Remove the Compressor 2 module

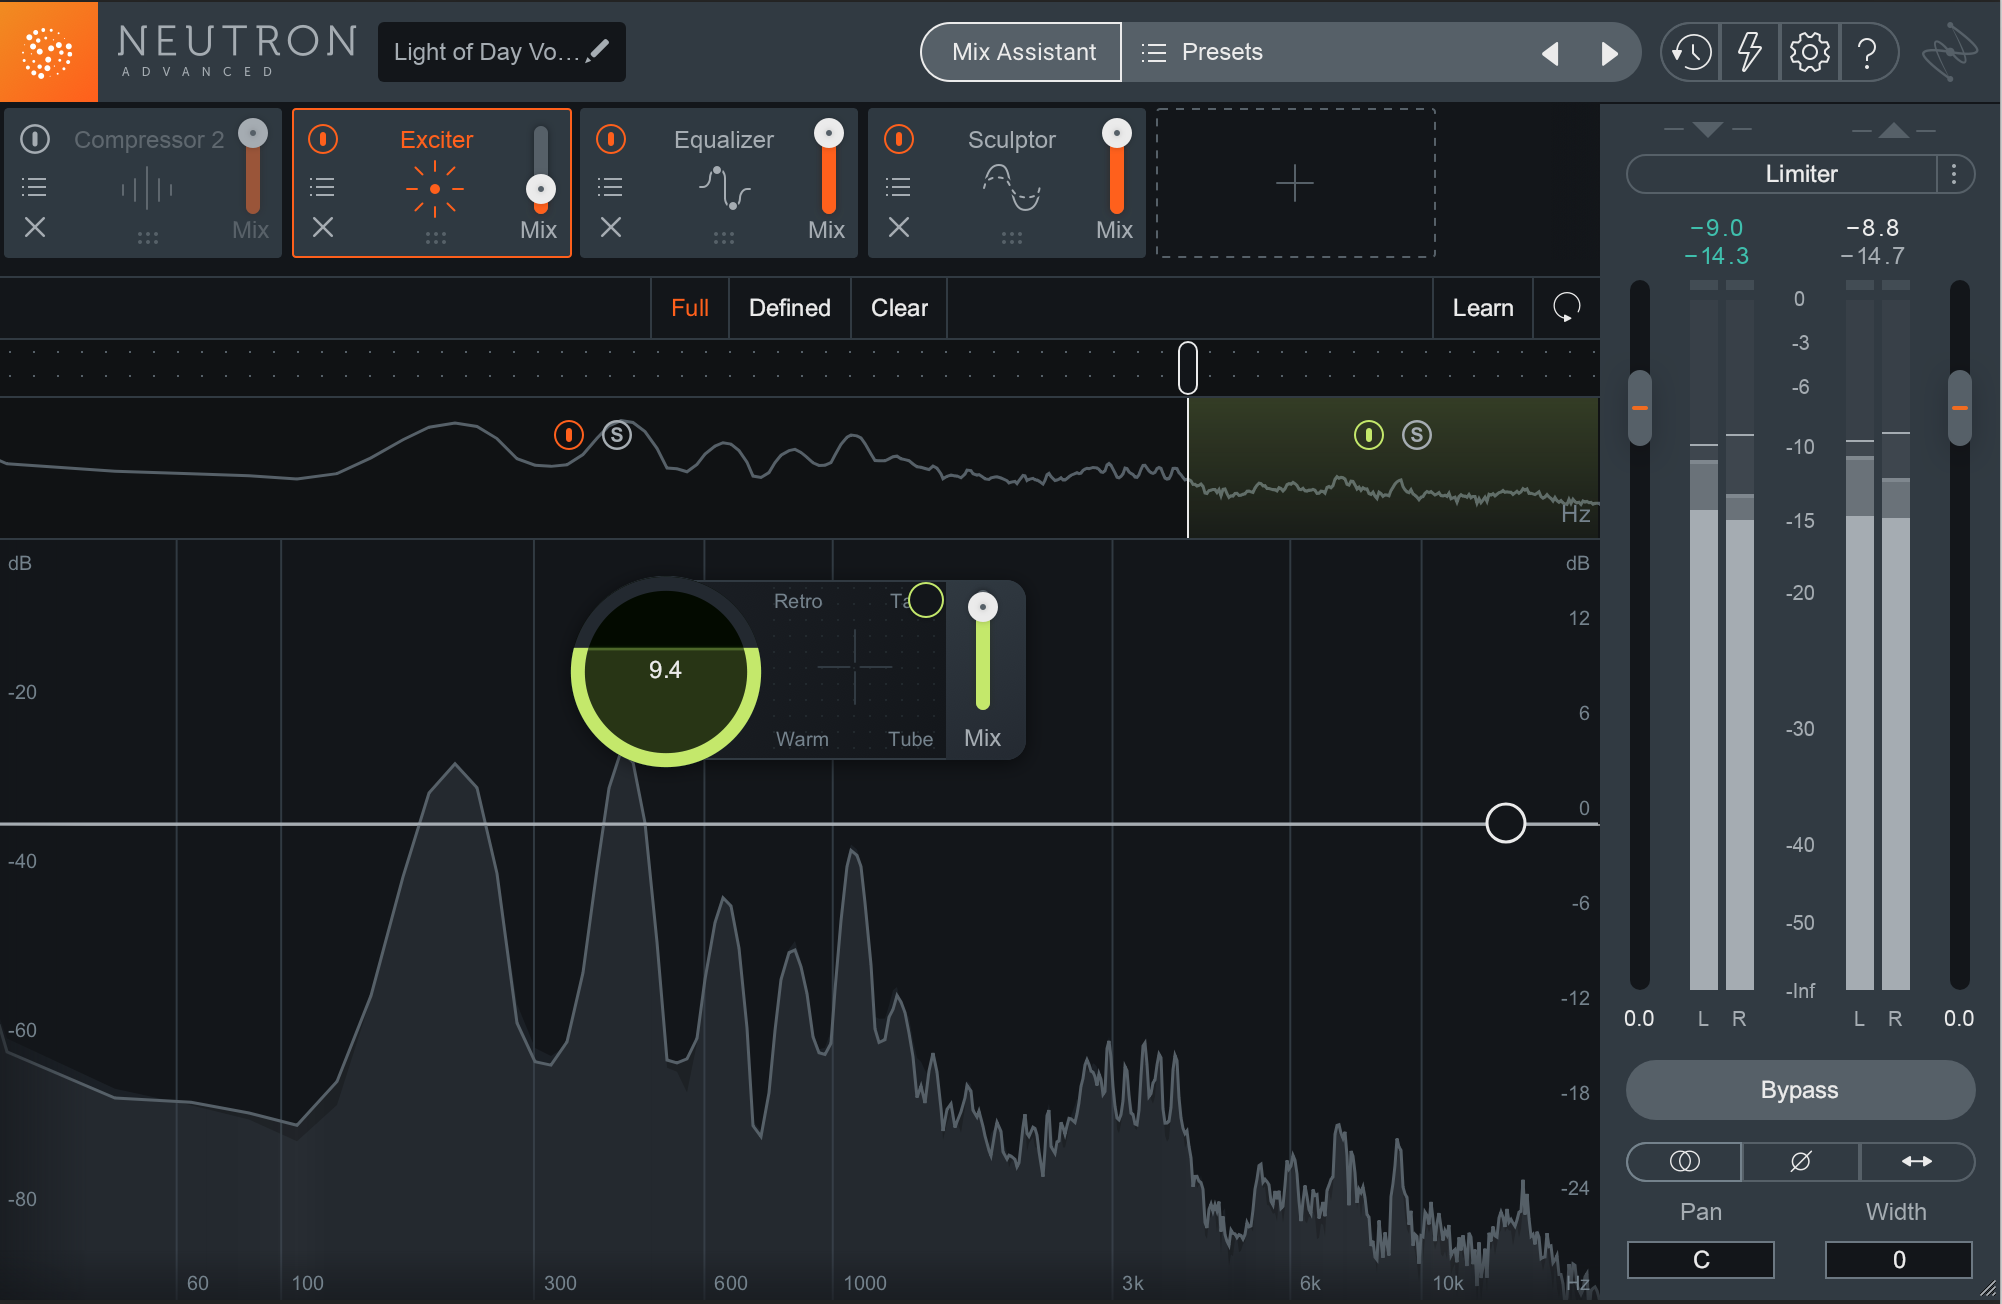35,227
